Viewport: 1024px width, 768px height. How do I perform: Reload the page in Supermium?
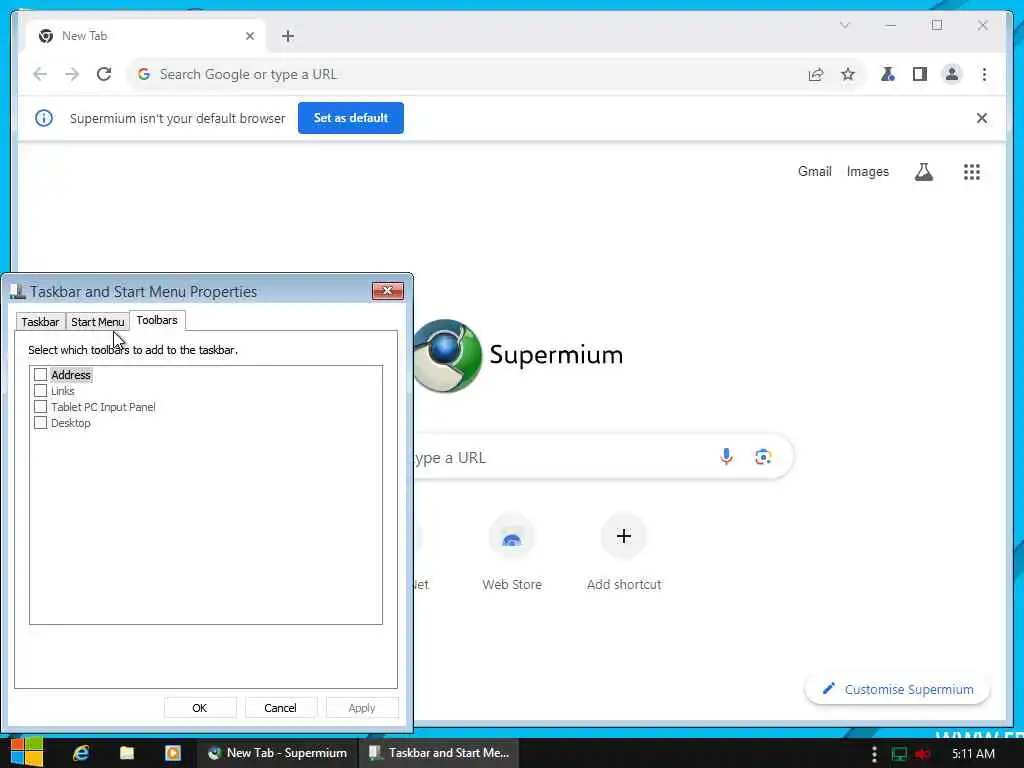click(104, 74)
